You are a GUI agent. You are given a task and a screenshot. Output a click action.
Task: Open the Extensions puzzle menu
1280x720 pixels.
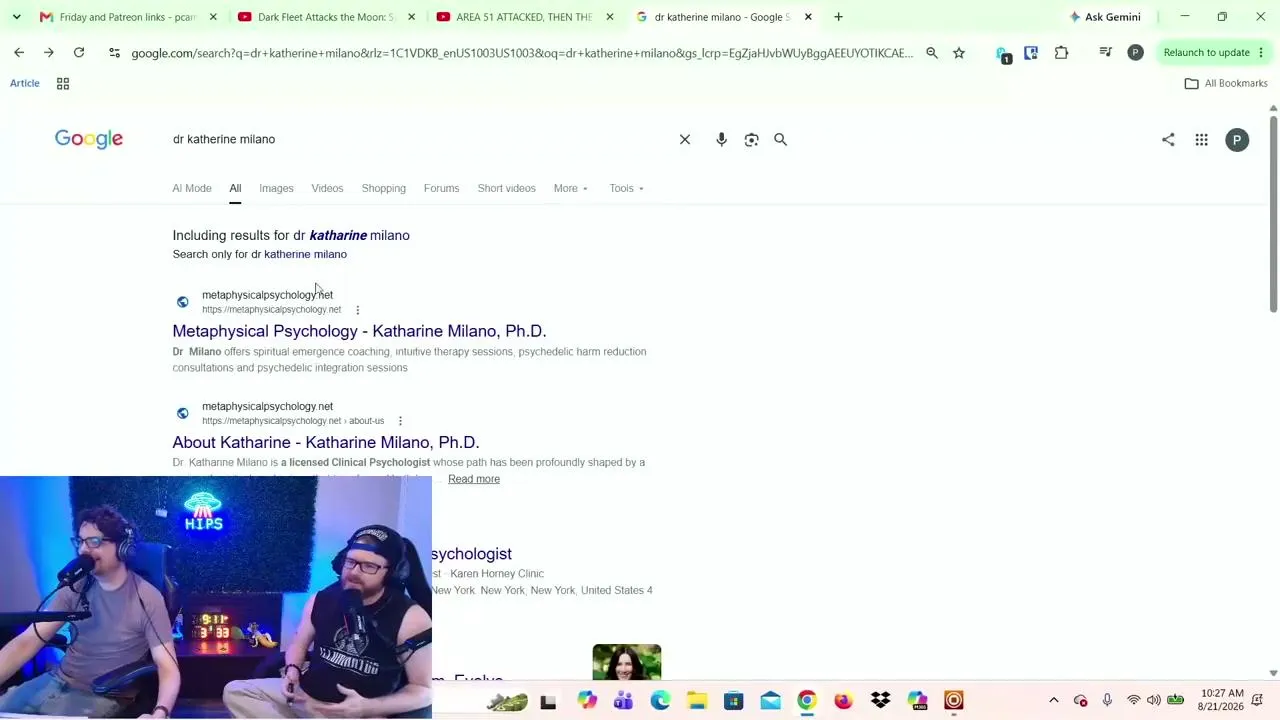pyautogui.click(x=1061, y=53)
